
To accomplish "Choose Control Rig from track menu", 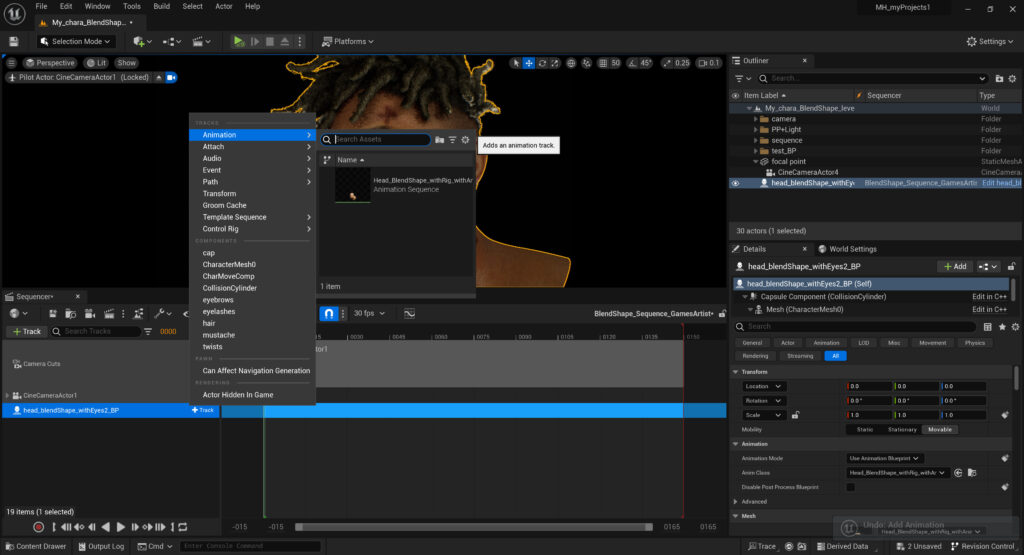I will pyautogui.click(x=220, y=229).
